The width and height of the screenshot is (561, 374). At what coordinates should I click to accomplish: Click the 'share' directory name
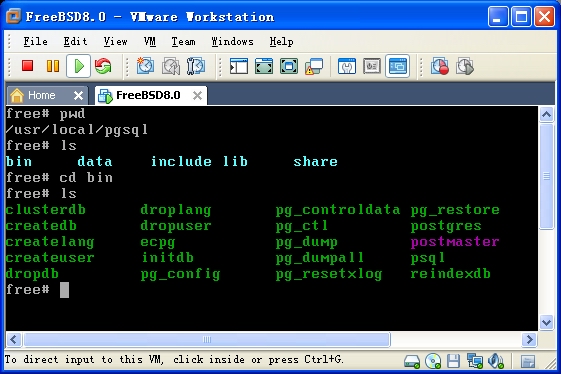[x=315, y=162]
